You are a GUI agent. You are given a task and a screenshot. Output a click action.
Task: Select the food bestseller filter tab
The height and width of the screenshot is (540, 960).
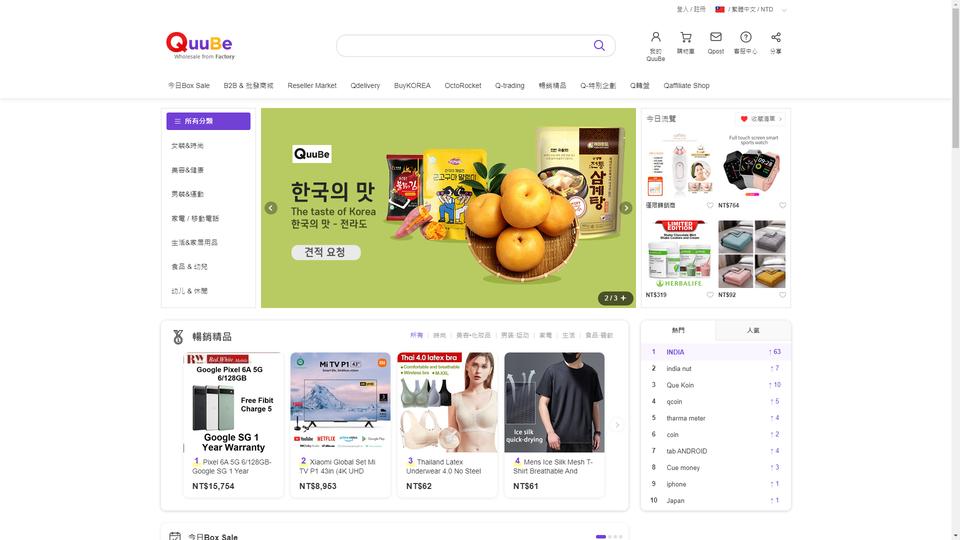click(599, 336)
